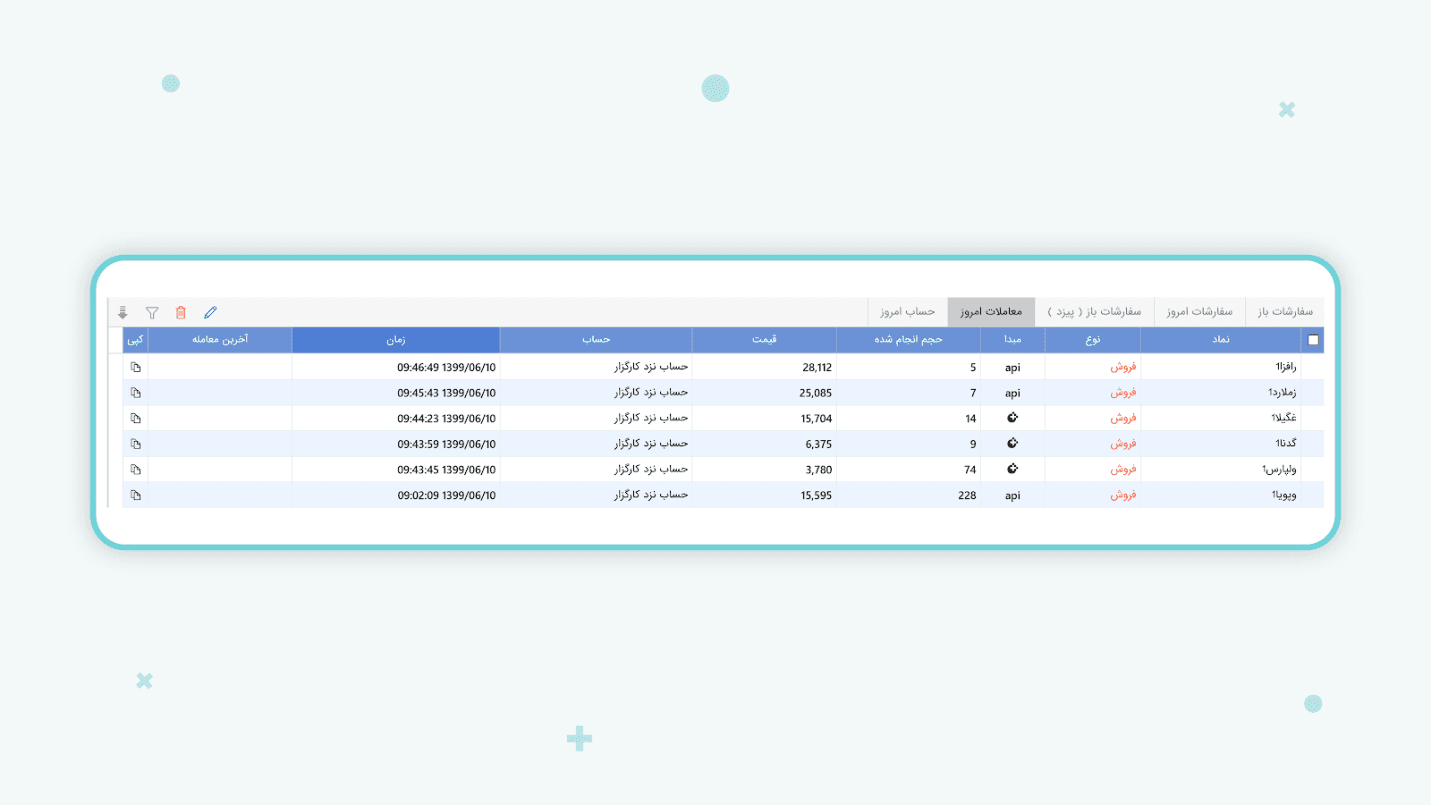Copy the row with price 15,704
The image size is (1431, 805).
(136, 418)
